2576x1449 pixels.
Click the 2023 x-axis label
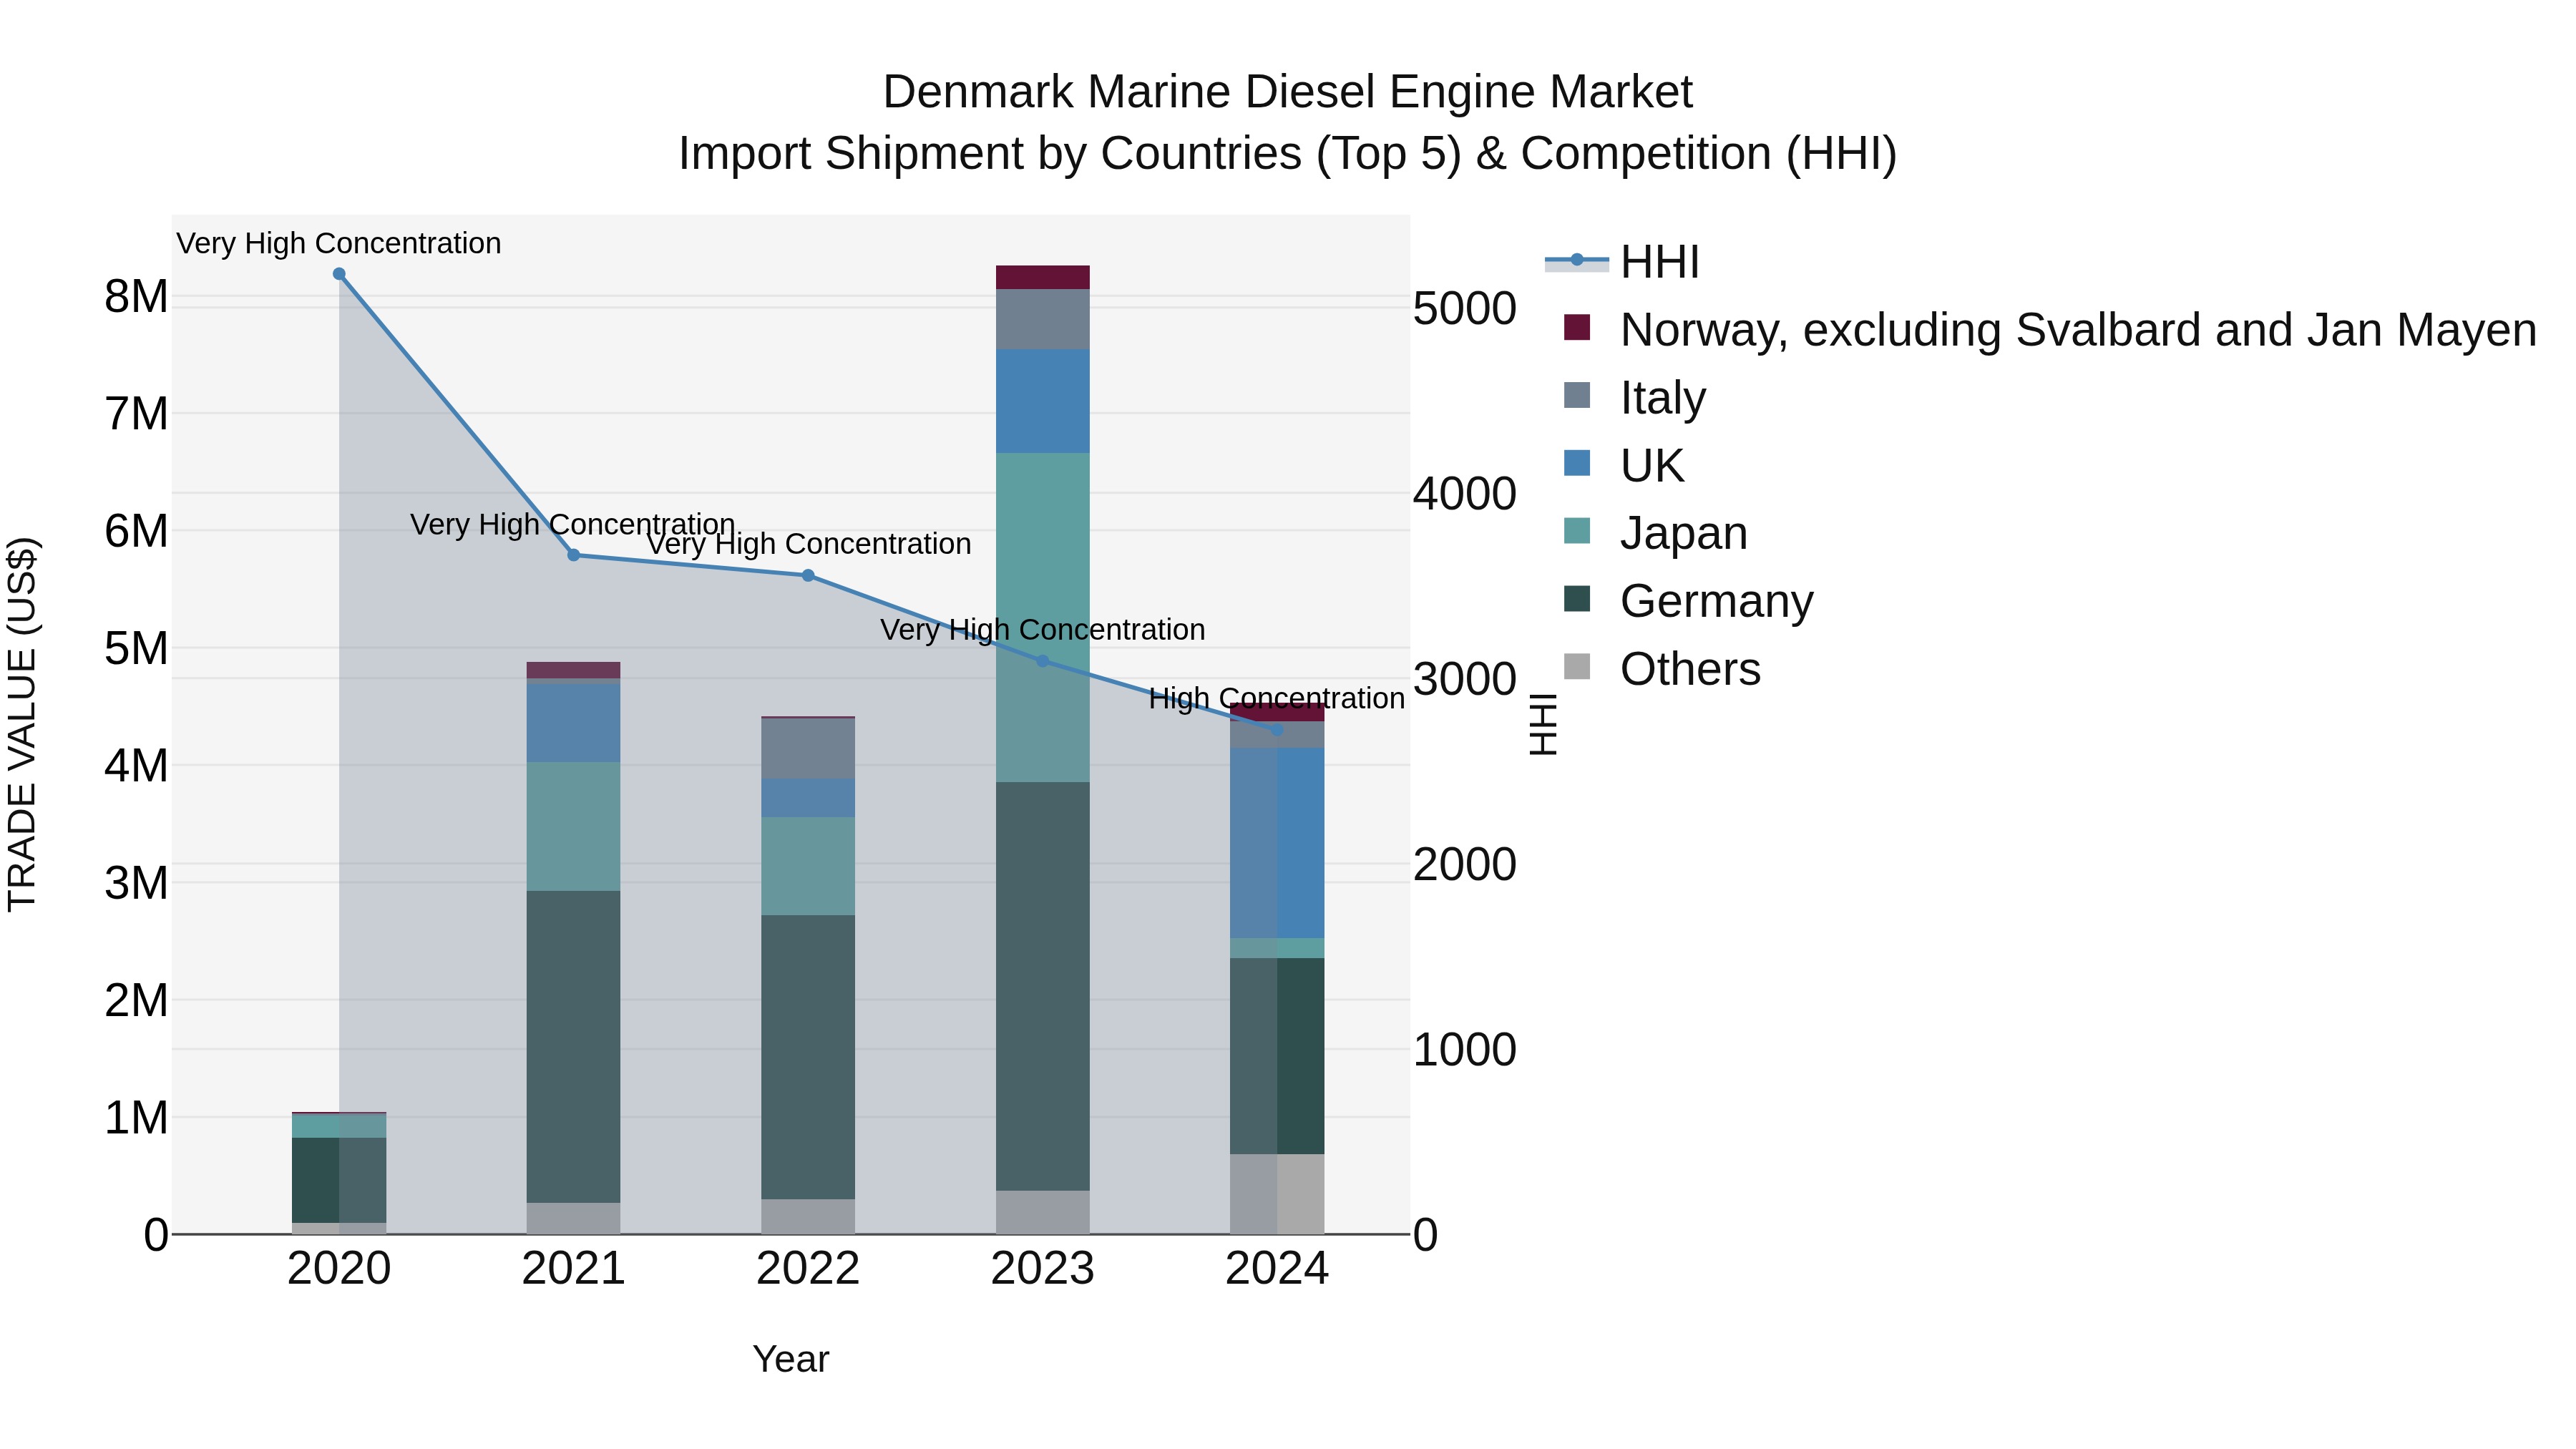[1043, 1269]
